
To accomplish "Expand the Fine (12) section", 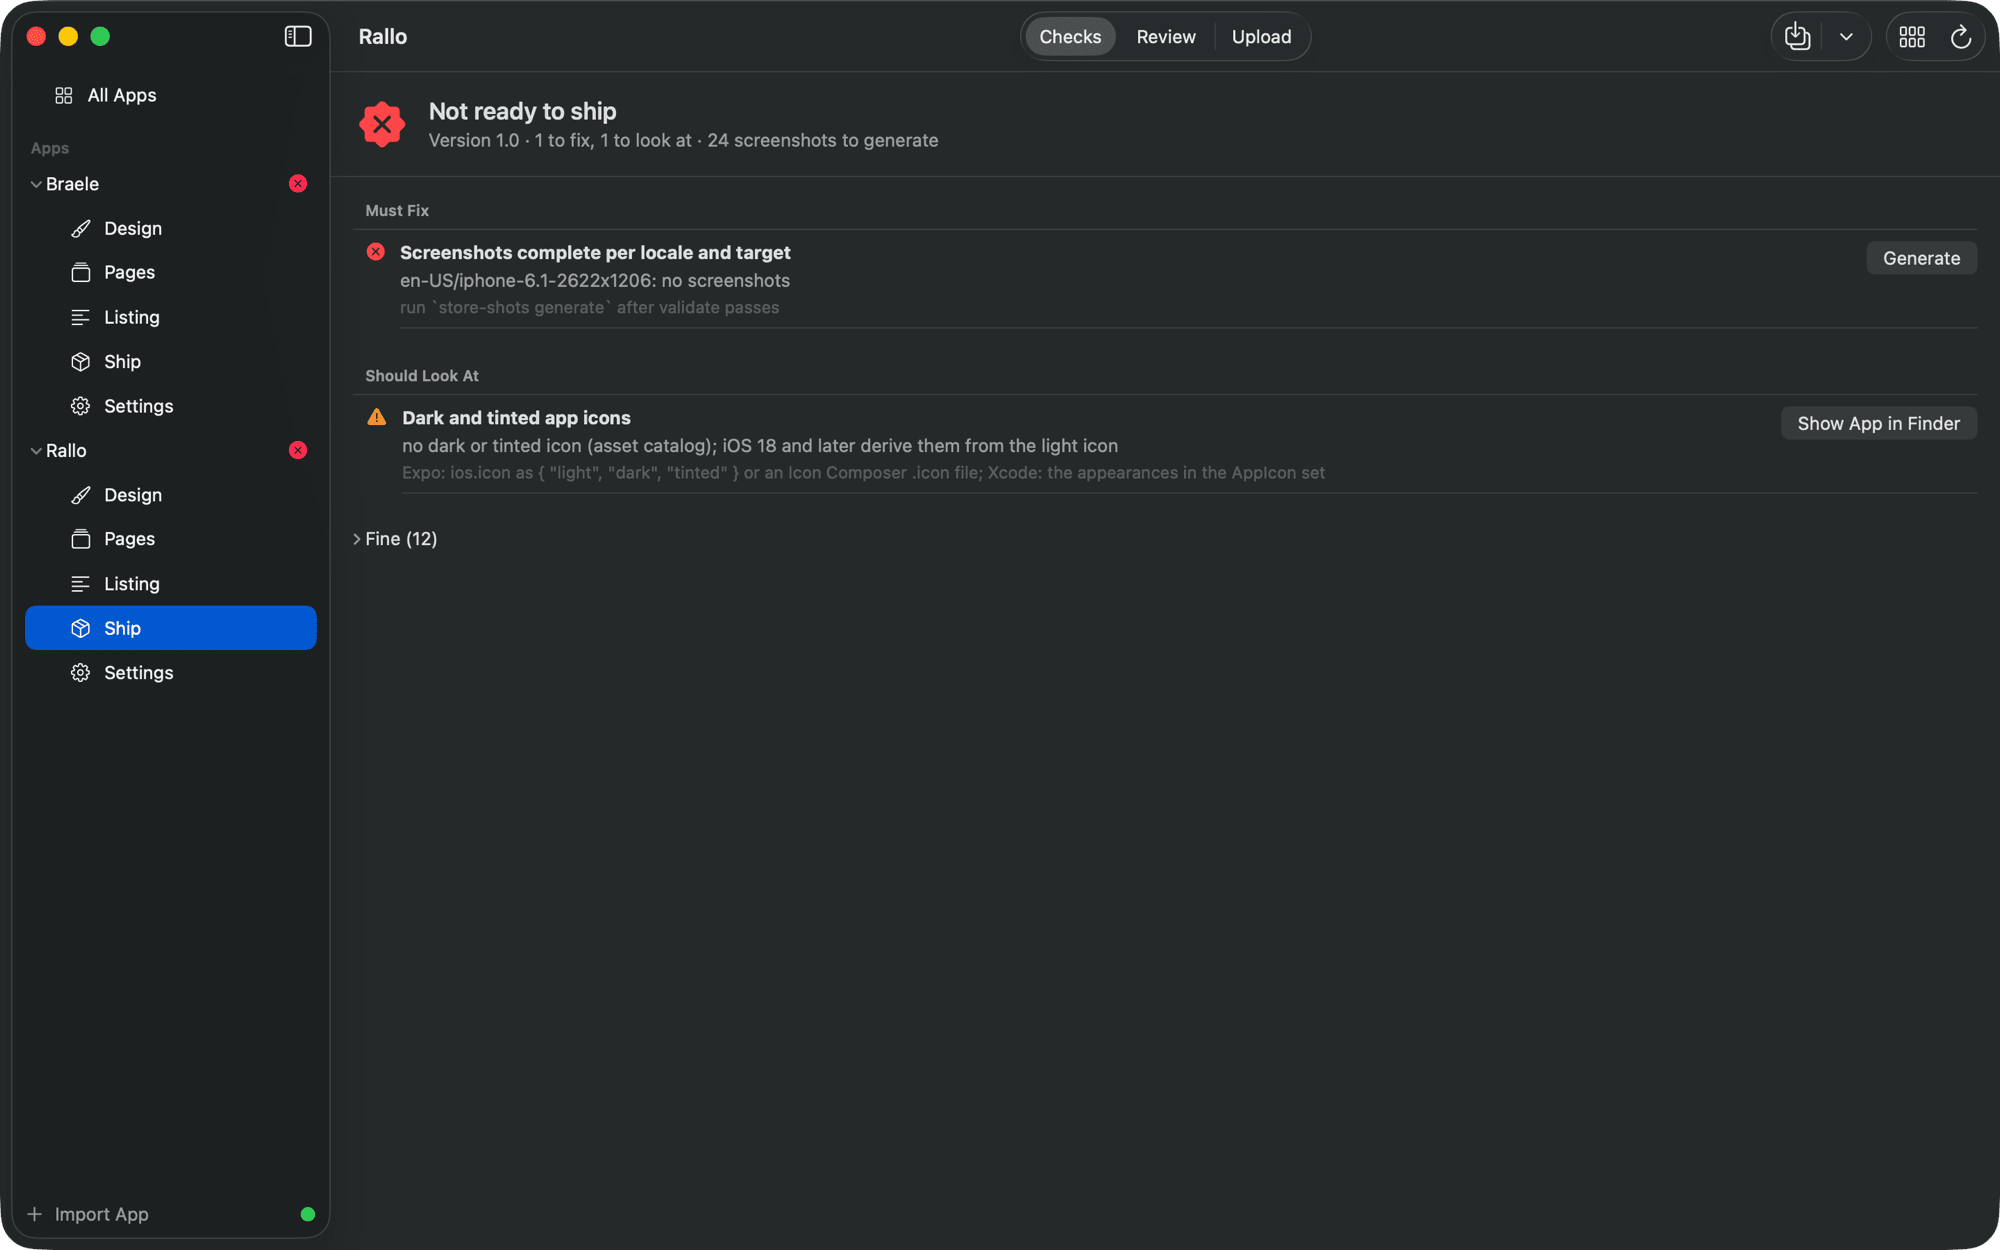I will point(357,539).
